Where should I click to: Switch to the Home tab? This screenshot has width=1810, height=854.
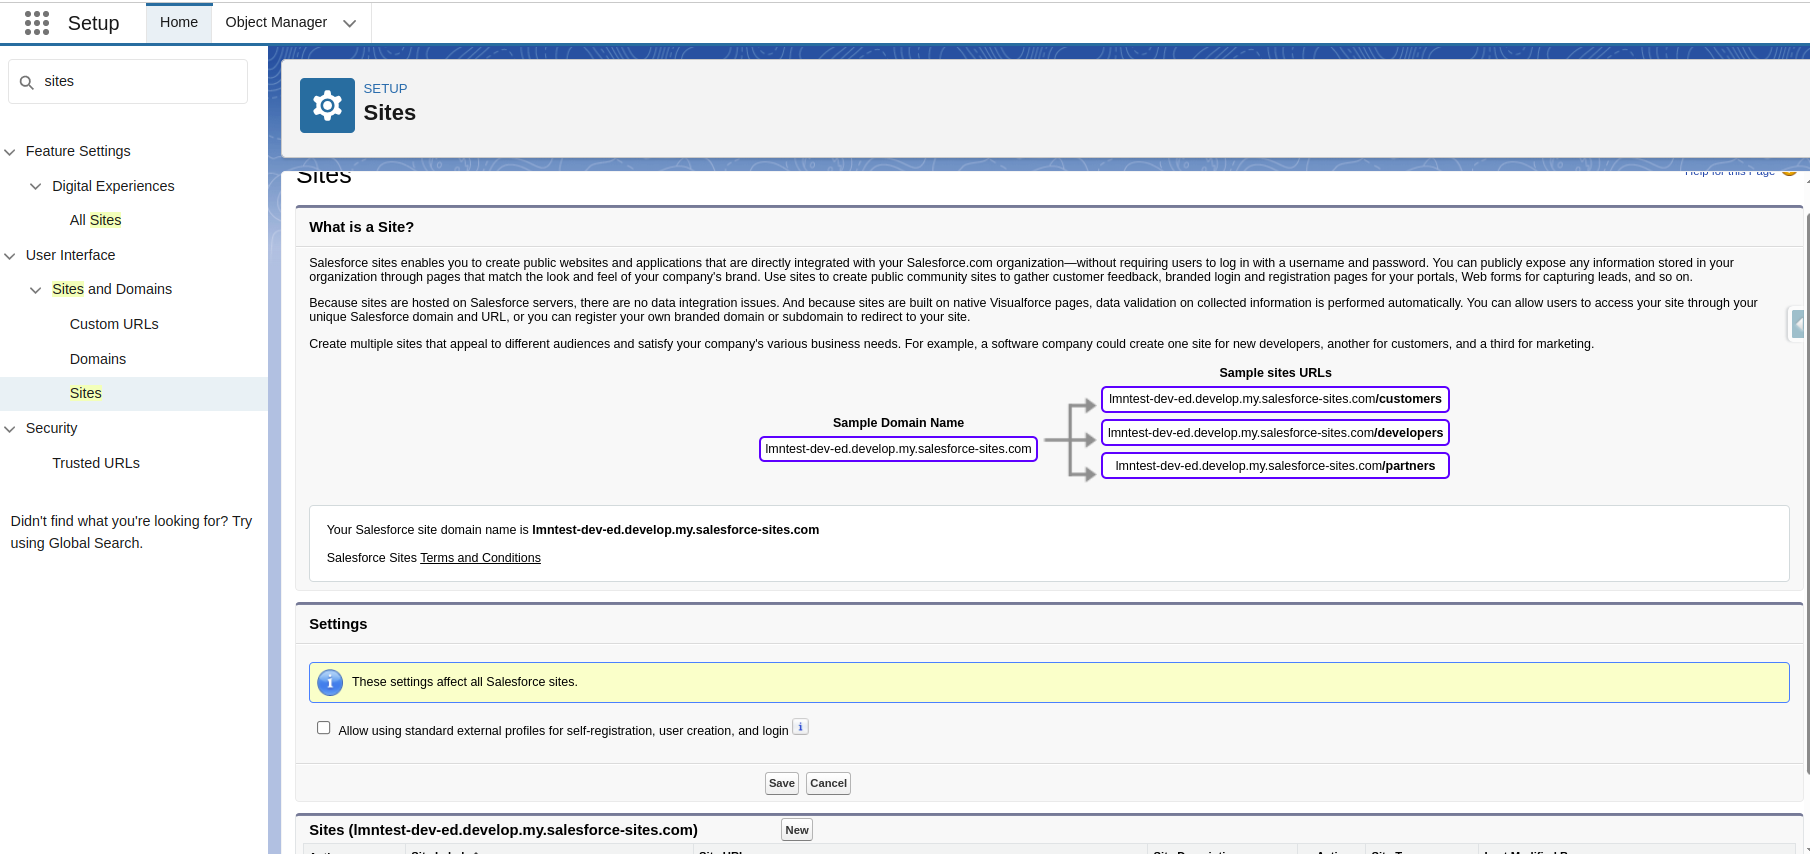pyautogui.click(x=179, y=22)
